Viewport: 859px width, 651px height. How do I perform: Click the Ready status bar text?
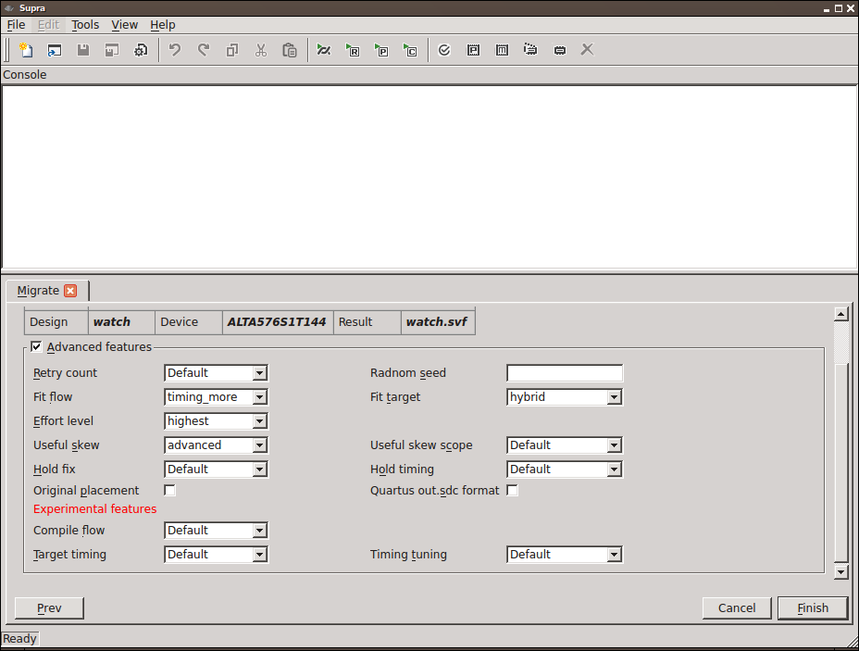click(x=20, y=638)
